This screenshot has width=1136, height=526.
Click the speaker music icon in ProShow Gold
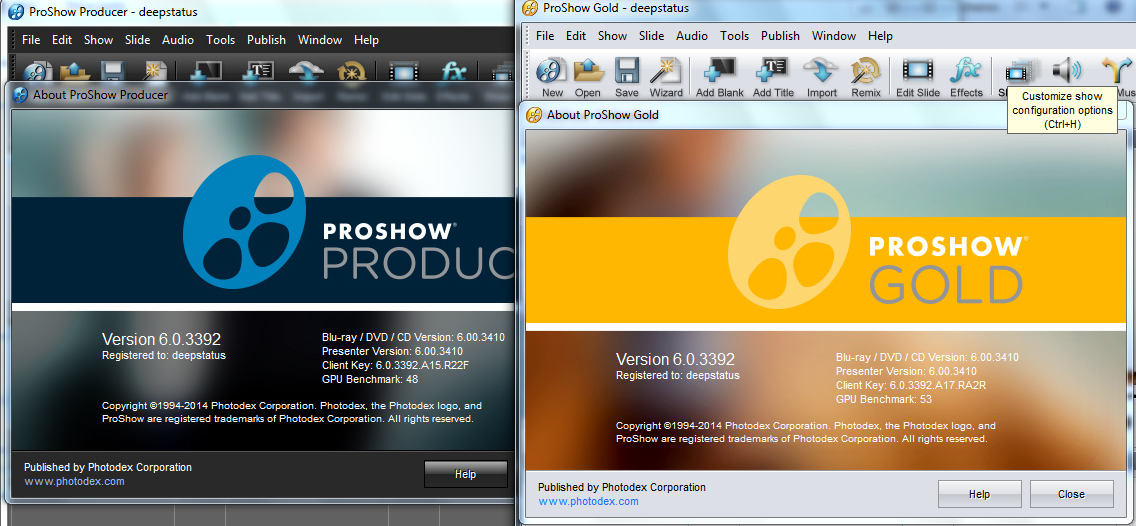(1067, 71)
